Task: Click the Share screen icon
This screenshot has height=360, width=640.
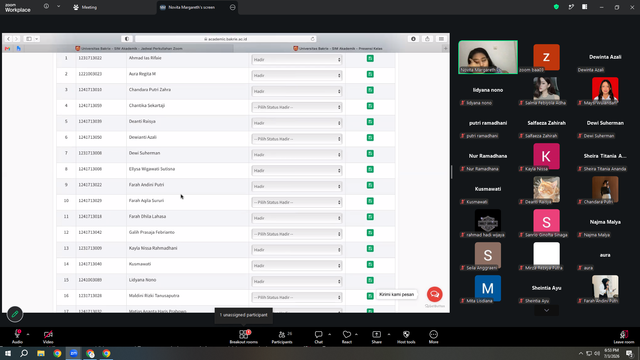Action: click(x=376, y=334)
